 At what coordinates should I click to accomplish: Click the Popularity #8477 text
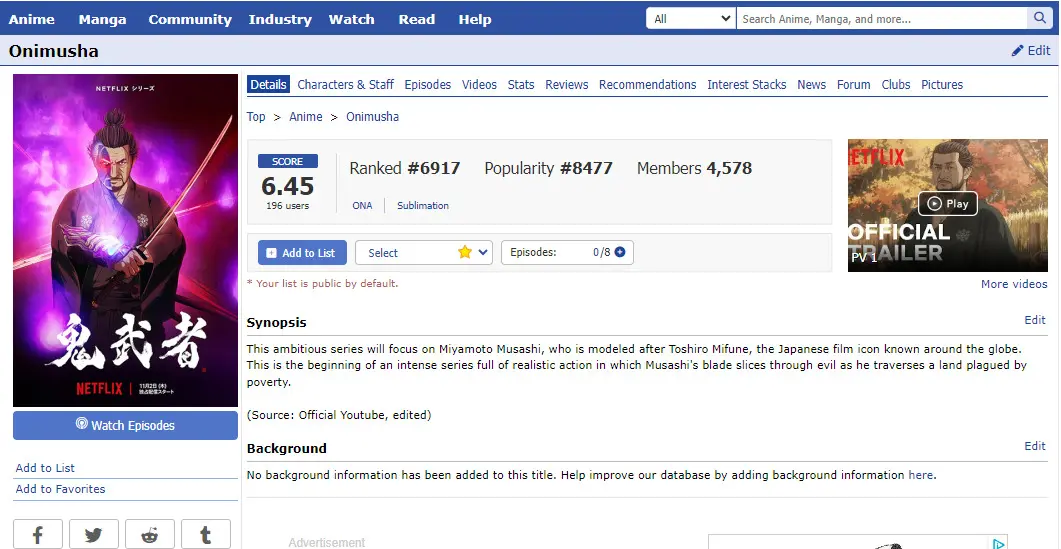click(549, 169)
